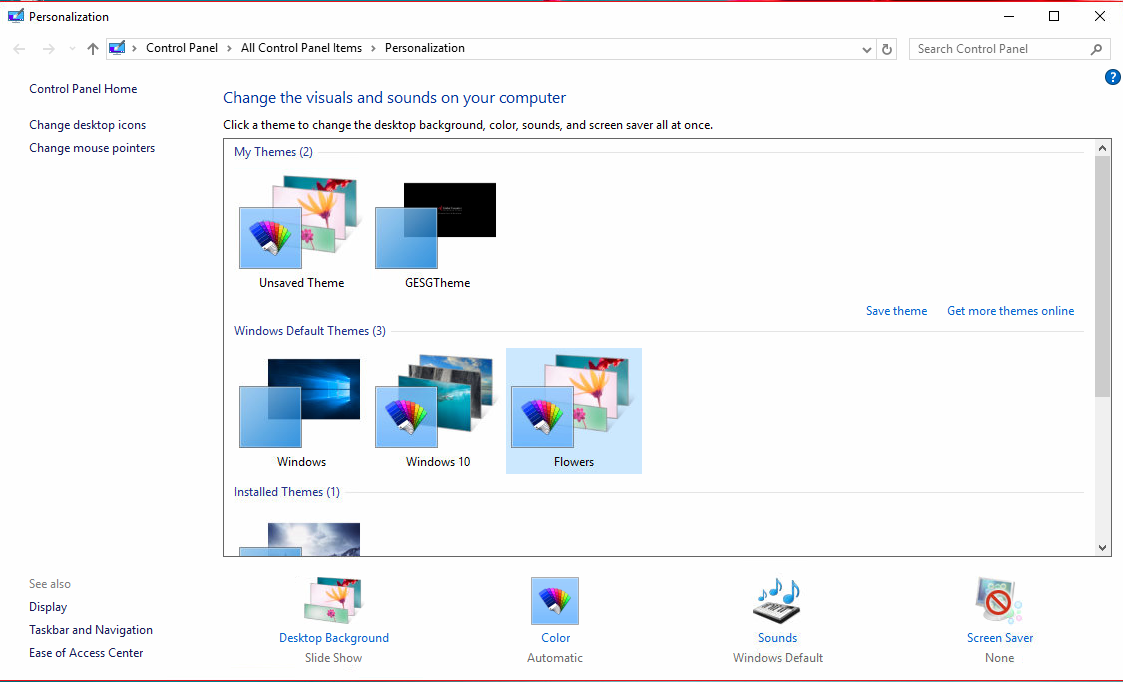Viewport: 1123px width, 682px height.
Task: Click the 'Change the visuals and sounds' heading
Action: coord(395,97)
